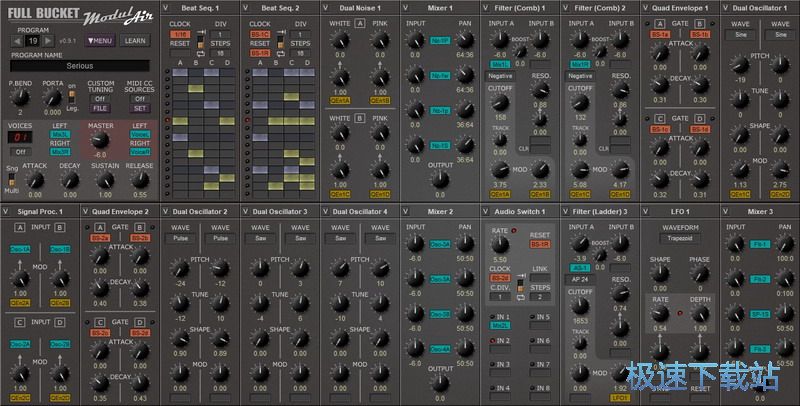The width and height of the screenshot is (800, 406).
Task: Click the SET button under MIDI CC Sources
Action: click(140, 109)
